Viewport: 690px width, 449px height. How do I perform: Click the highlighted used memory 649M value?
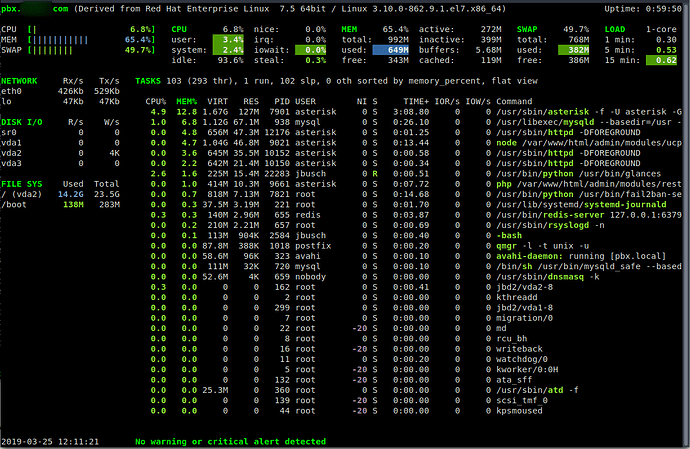pyautogui.click(x=391, y=50)
